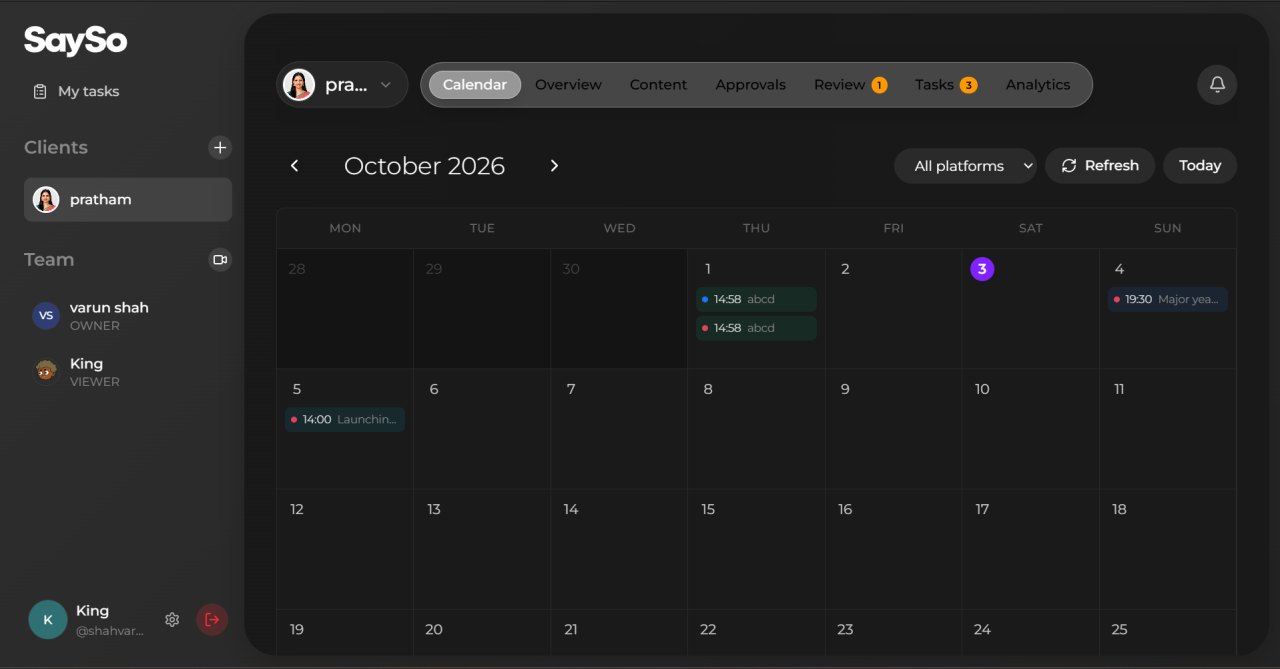Add a new client with plus icon
Image resolution: width=1280 pixels, height=669 pixels.
click(x=220, y=147)
